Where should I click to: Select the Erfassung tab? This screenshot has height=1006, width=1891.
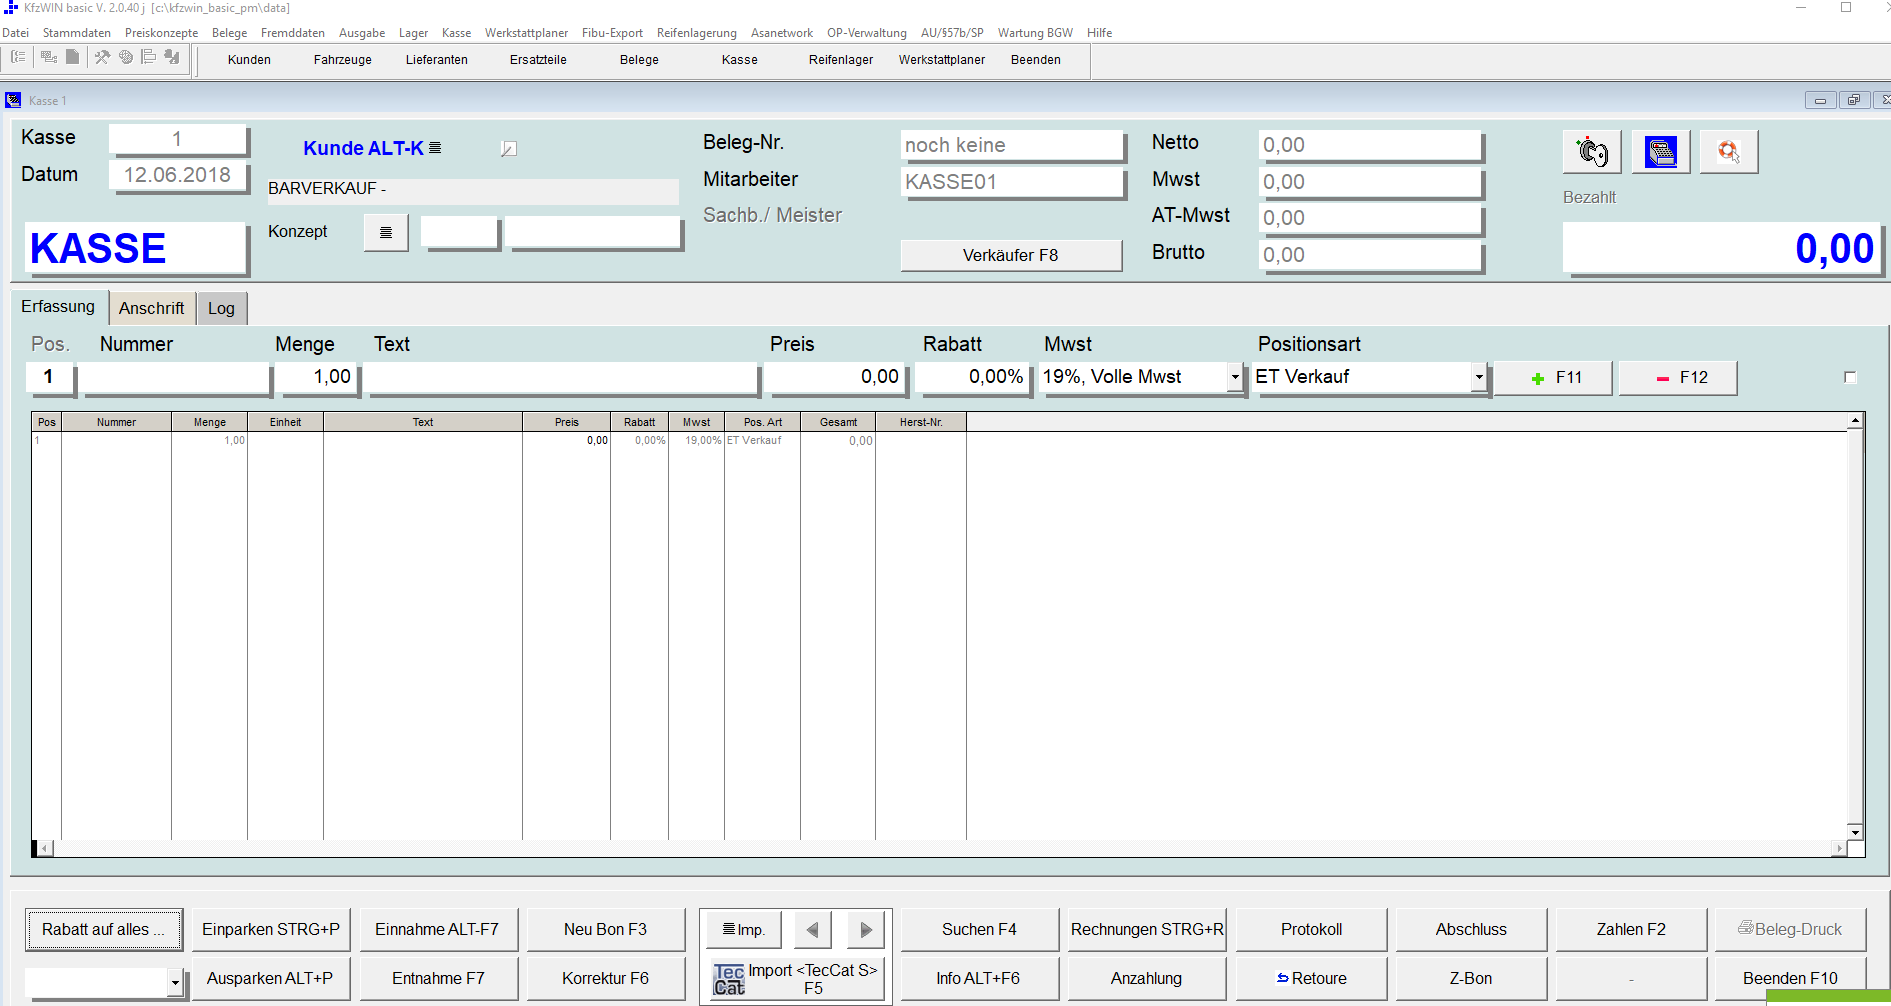pos(58,306)
